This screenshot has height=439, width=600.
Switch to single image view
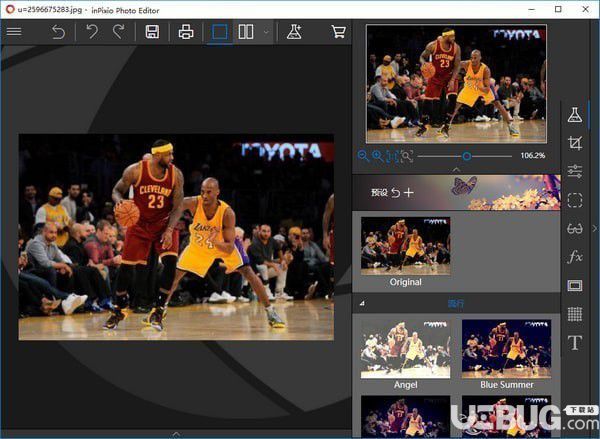(x=220, y=32)
